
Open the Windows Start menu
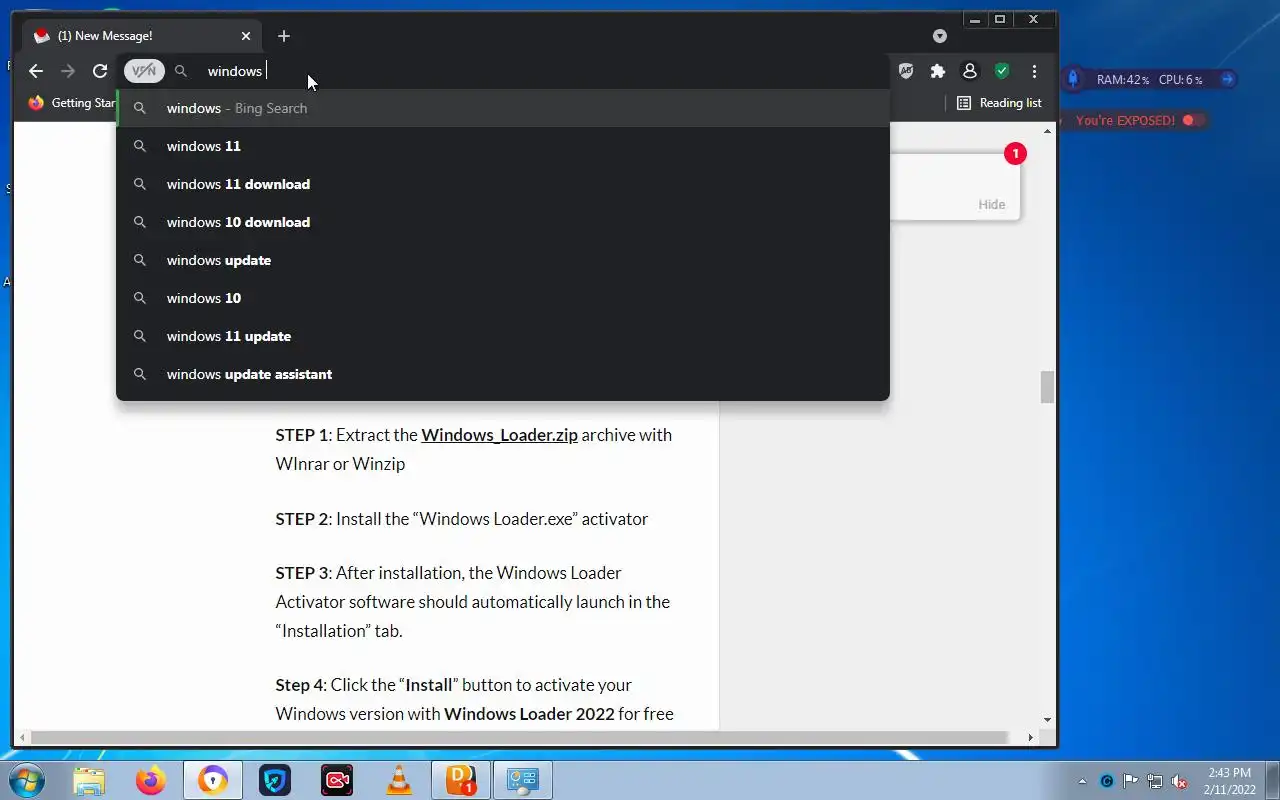(x=27, y=780)
